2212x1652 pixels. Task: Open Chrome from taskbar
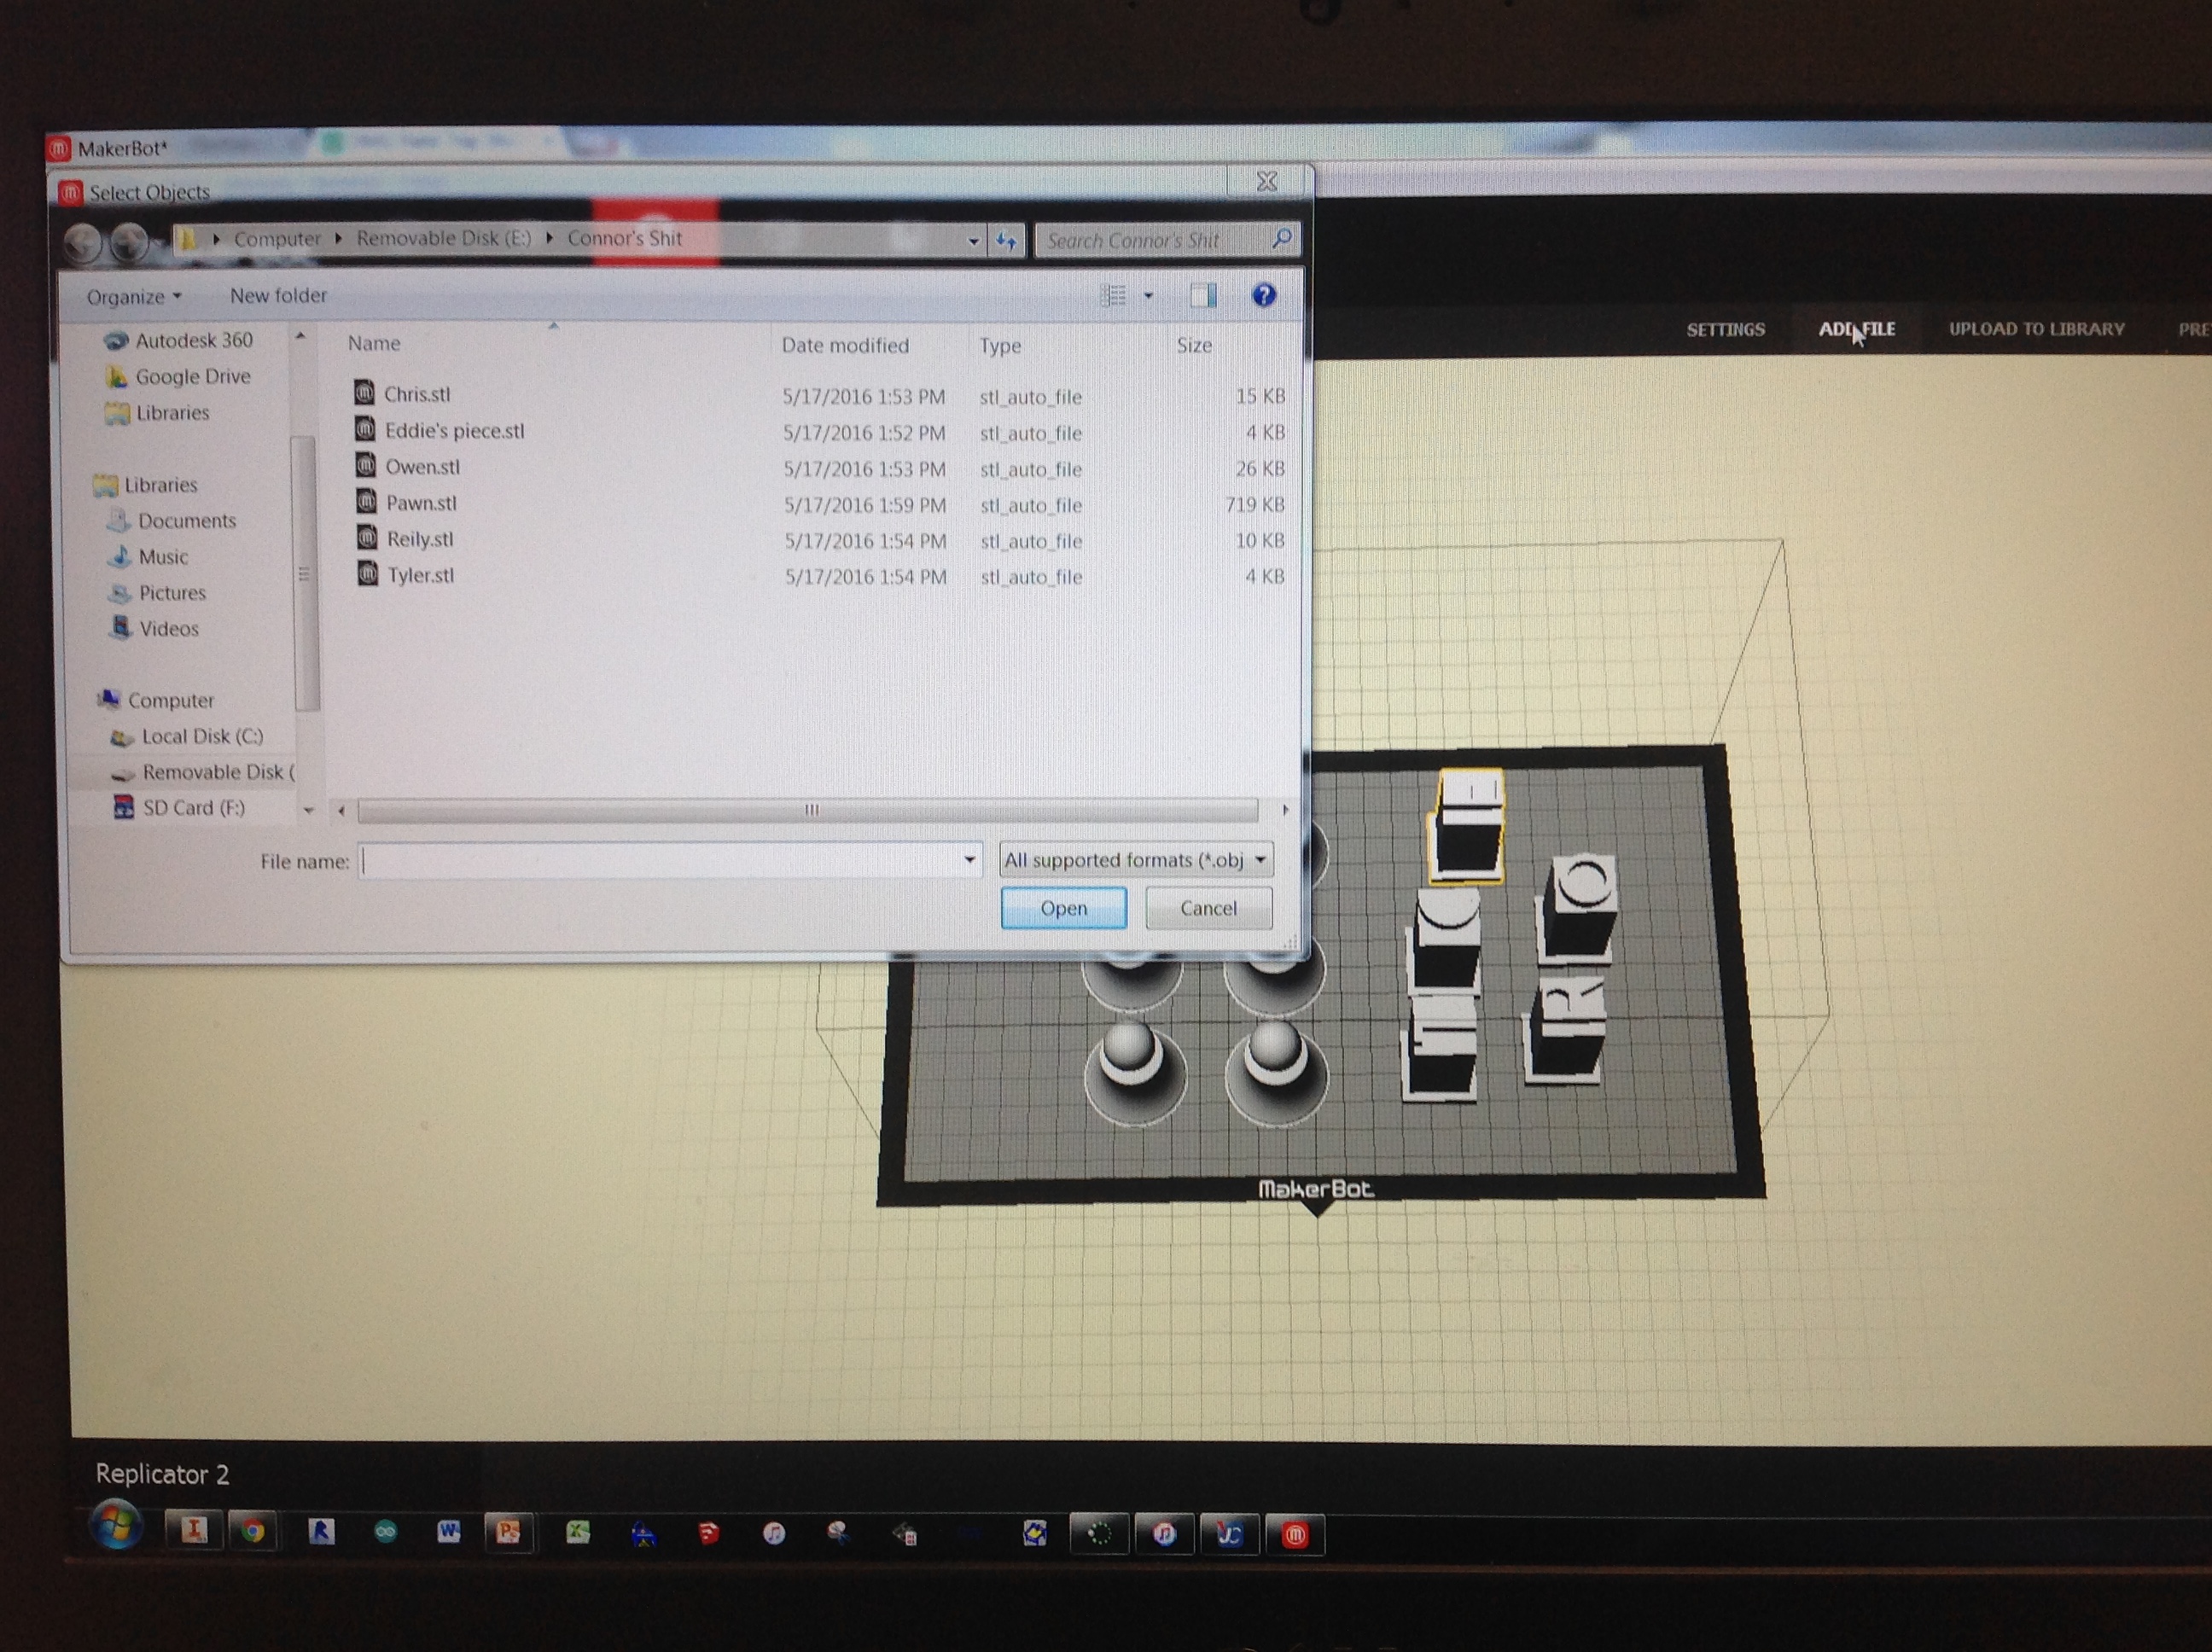pyautogui.click(x=252, y=1531)
